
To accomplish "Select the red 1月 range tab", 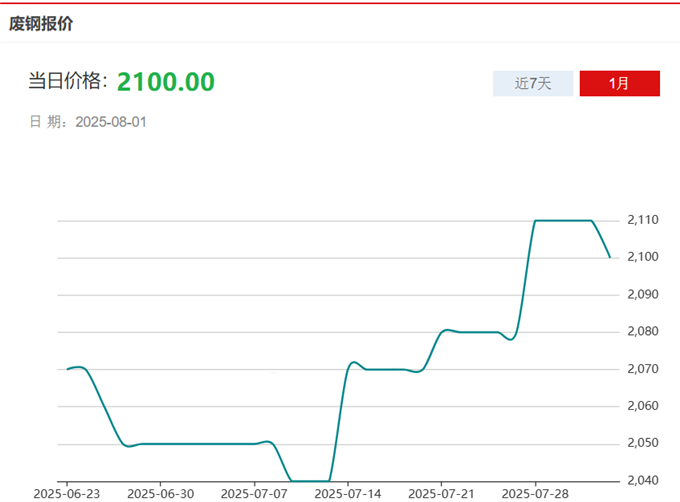I will 619,83.
